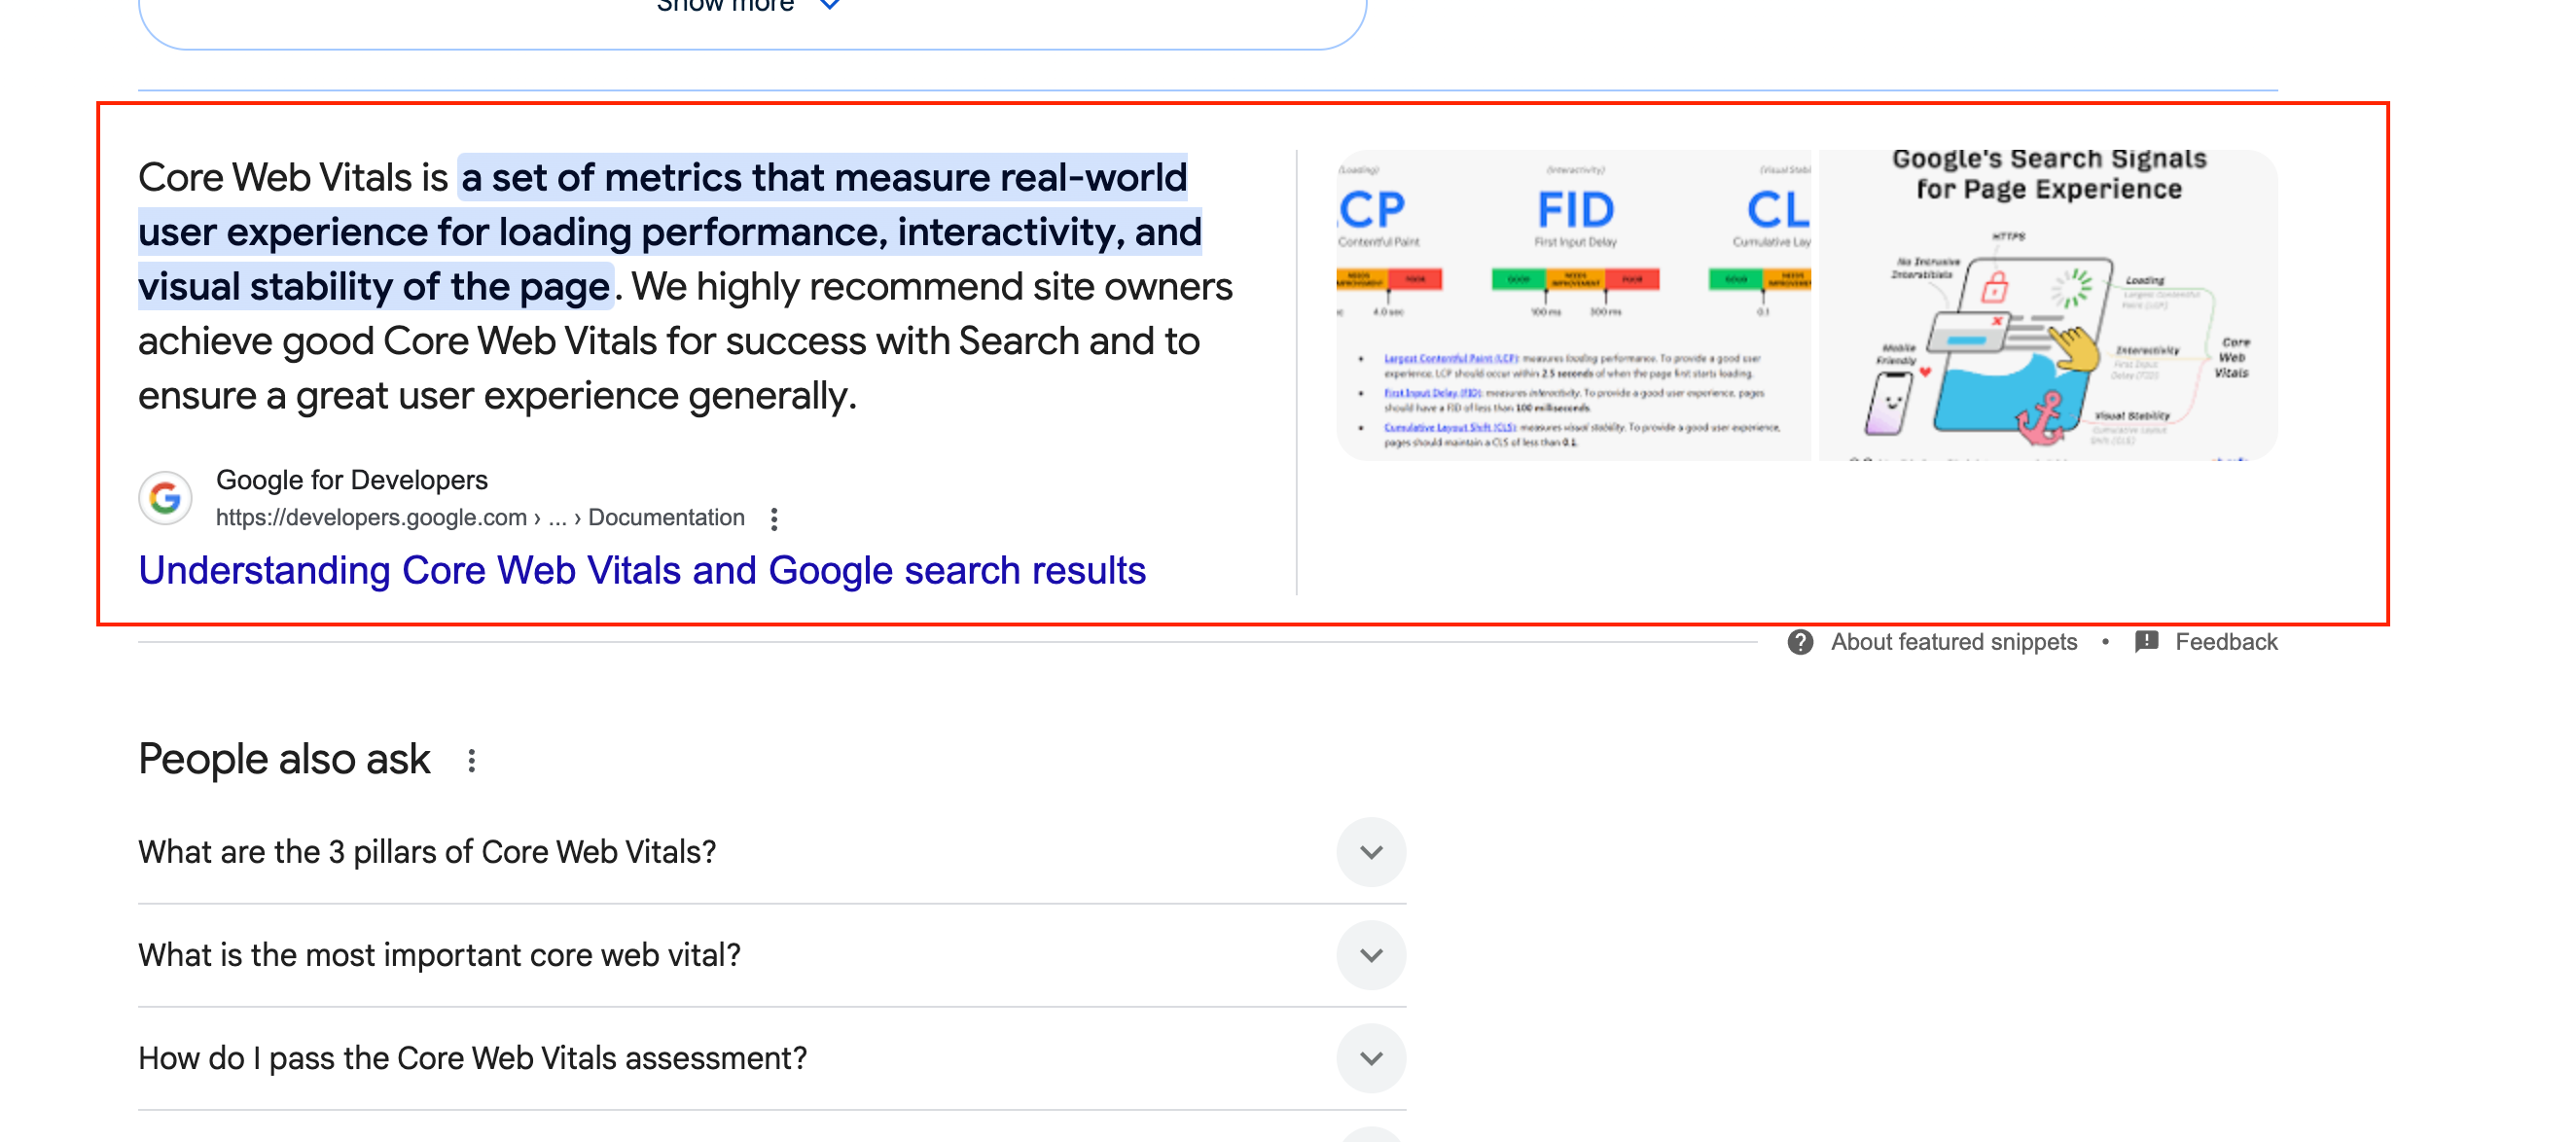Expand 'How do I pass' assessment question
The image size is (2576, 1142).
point(1371,1058)
